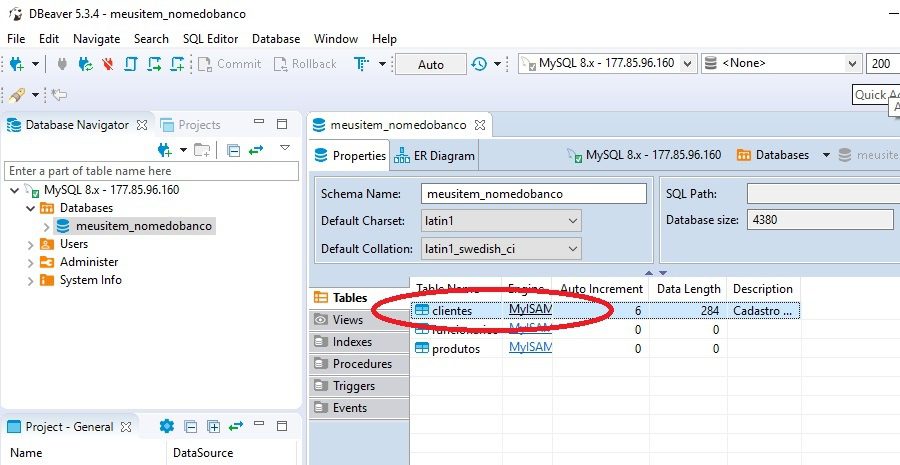Click the transaction mode T icon
900x465 pixels.
[361, 64]
